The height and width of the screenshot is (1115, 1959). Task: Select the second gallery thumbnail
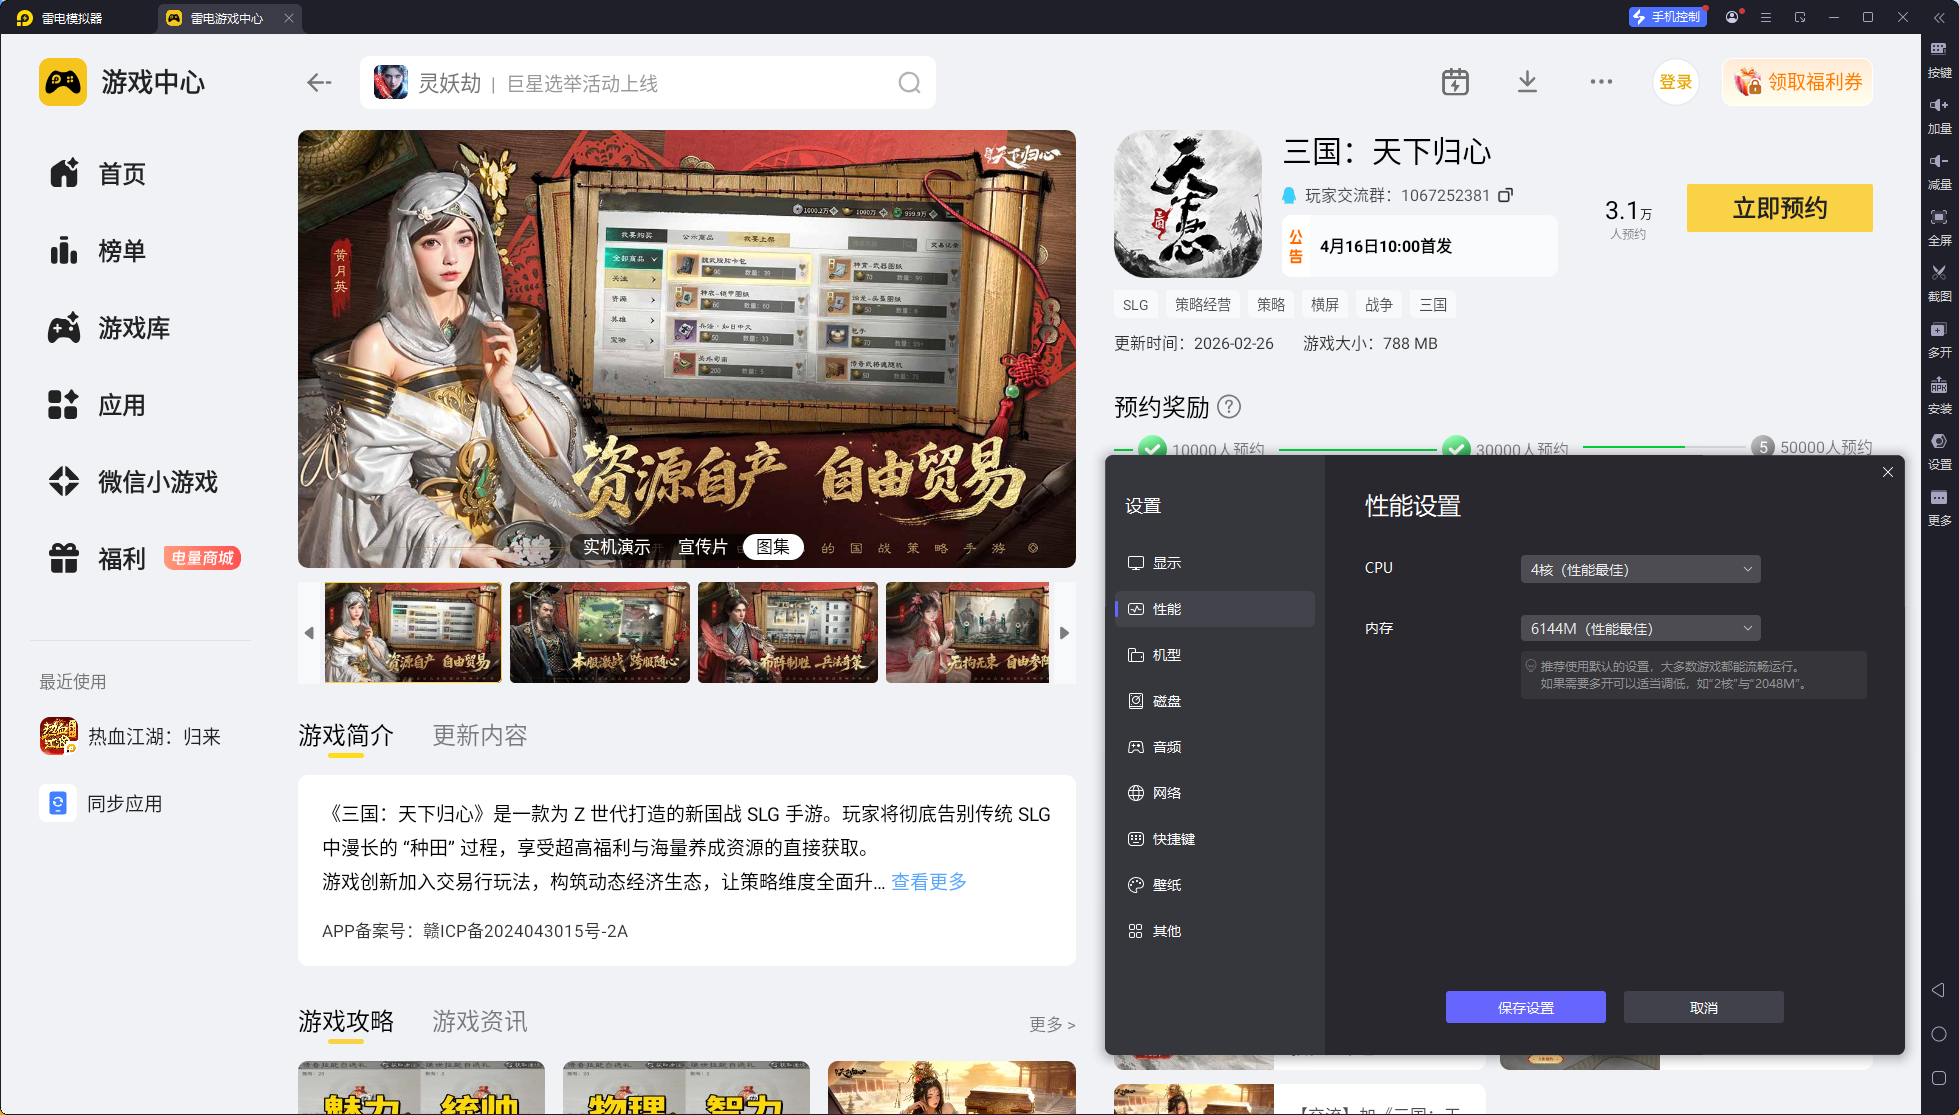tap(599, 633)
